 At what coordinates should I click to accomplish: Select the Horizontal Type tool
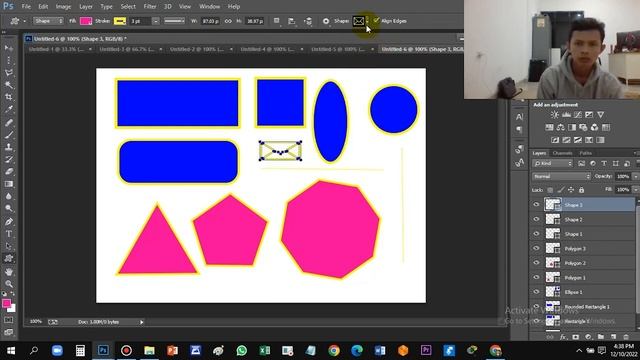pyautogui.click(x=9, y=234)
